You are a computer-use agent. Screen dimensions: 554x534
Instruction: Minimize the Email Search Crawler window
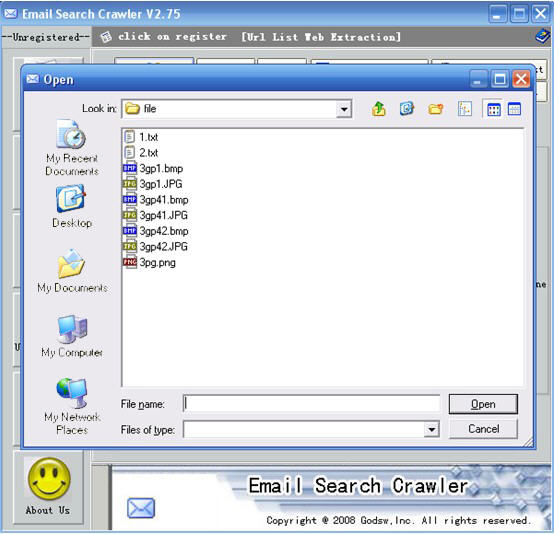click(497, 14)
